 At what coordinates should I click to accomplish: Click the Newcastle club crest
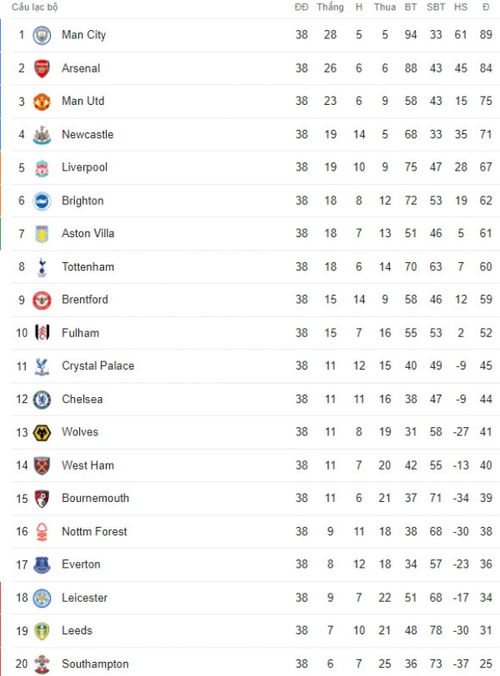tap(42, 135)
